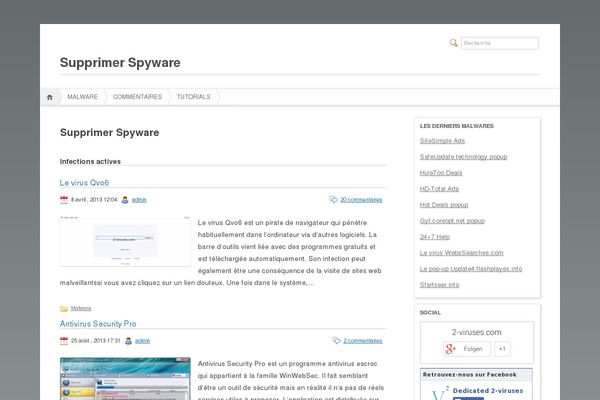The width and height of the screenshot is (600, 400).
Task: Open Le virus WebsSearches.com link
Action: point(461,253)
